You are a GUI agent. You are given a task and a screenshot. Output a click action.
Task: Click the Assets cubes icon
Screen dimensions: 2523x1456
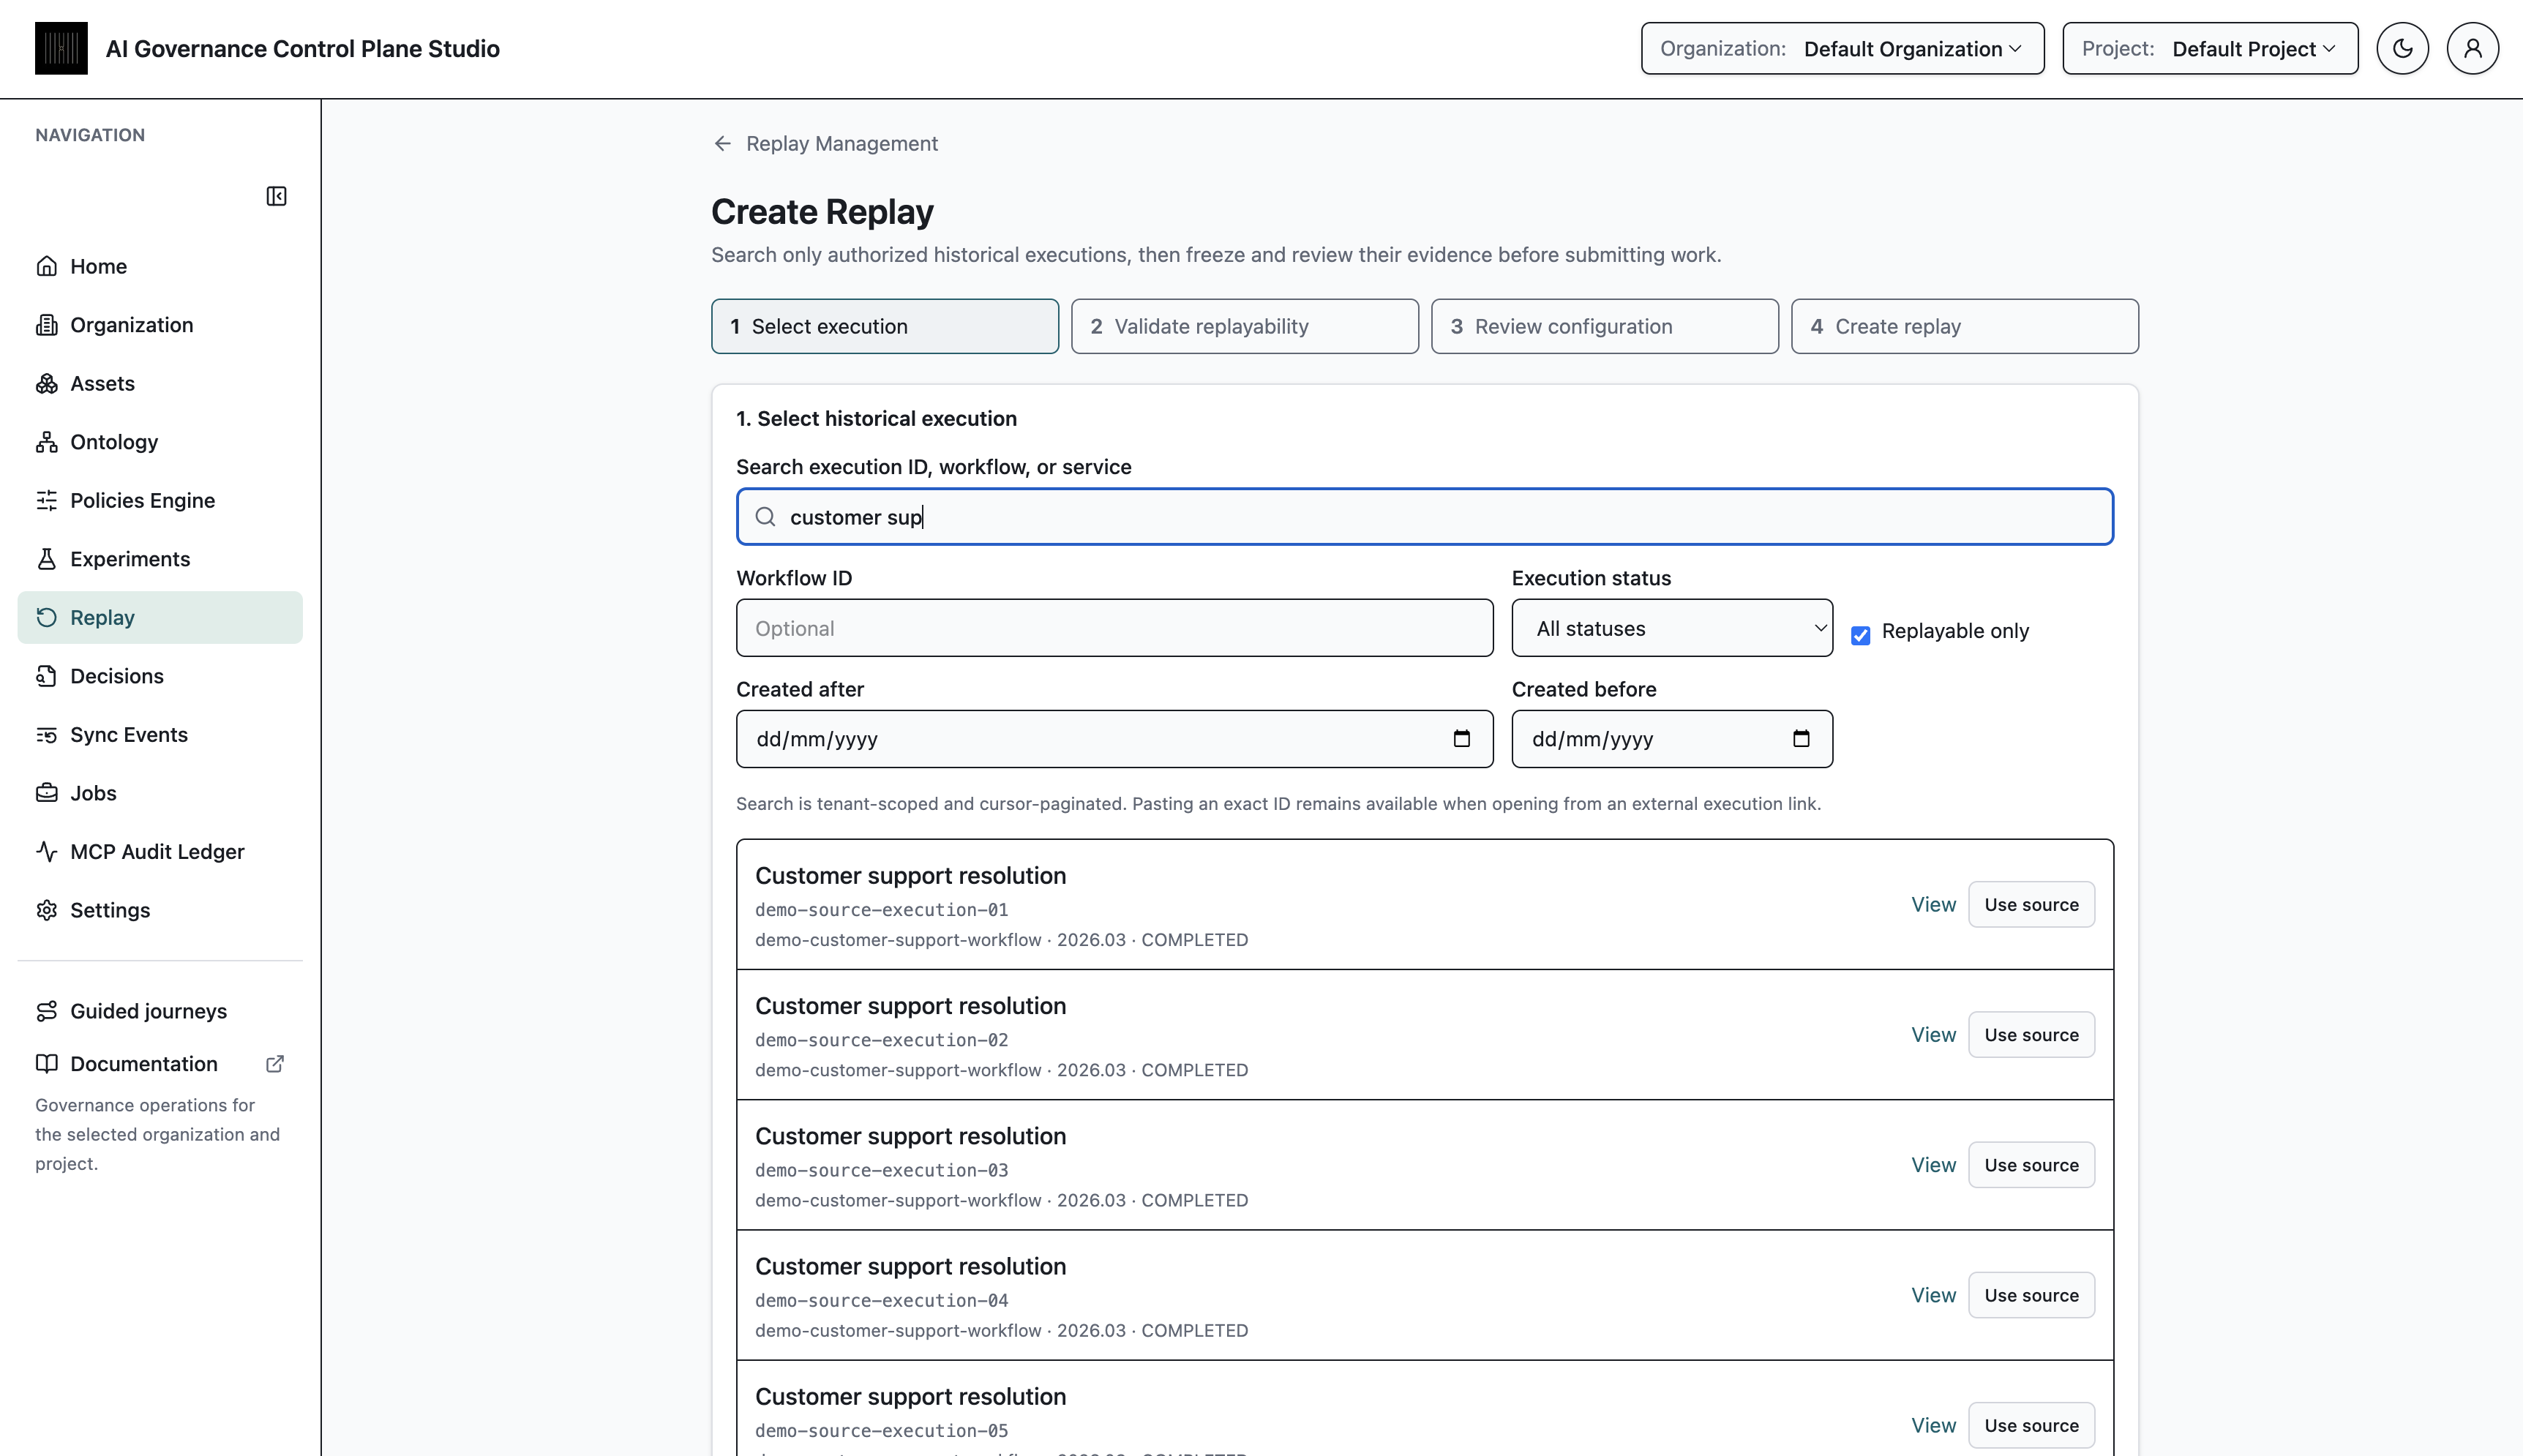(47, 383)
